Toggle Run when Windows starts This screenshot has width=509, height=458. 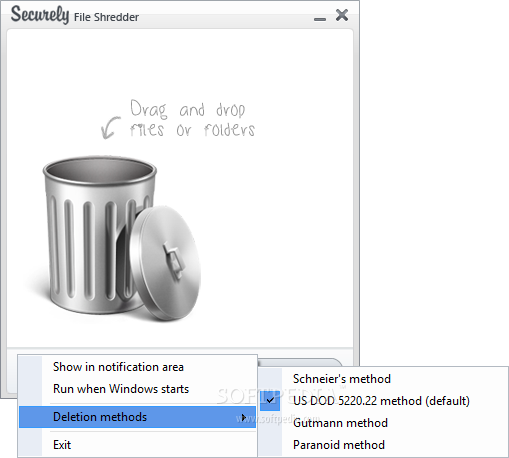tap(138, 389)
